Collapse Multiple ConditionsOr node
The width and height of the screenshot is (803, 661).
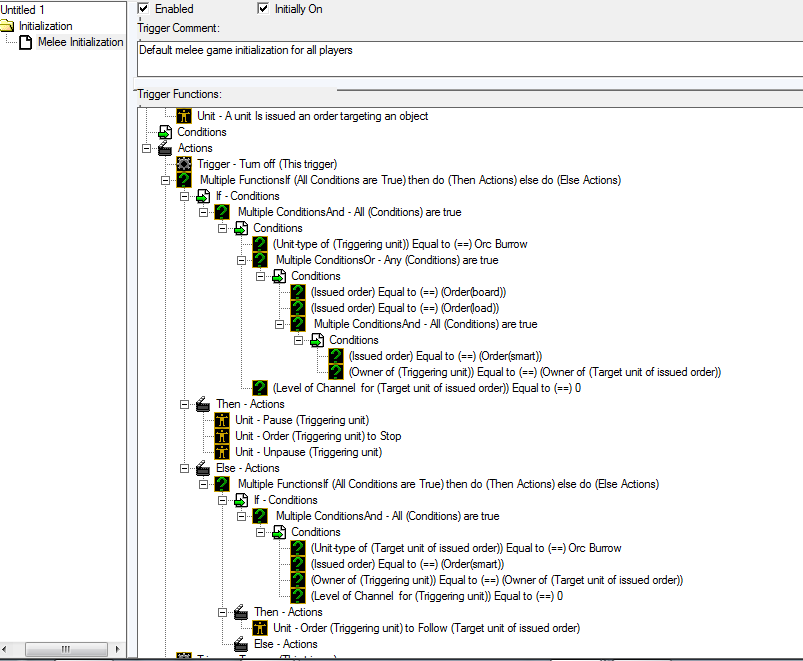241,260
